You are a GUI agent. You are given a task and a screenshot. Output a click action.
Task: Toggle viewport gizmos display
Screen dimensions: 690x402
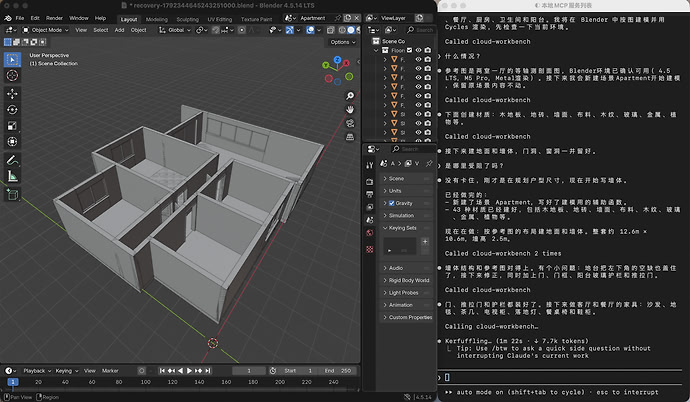290,30
